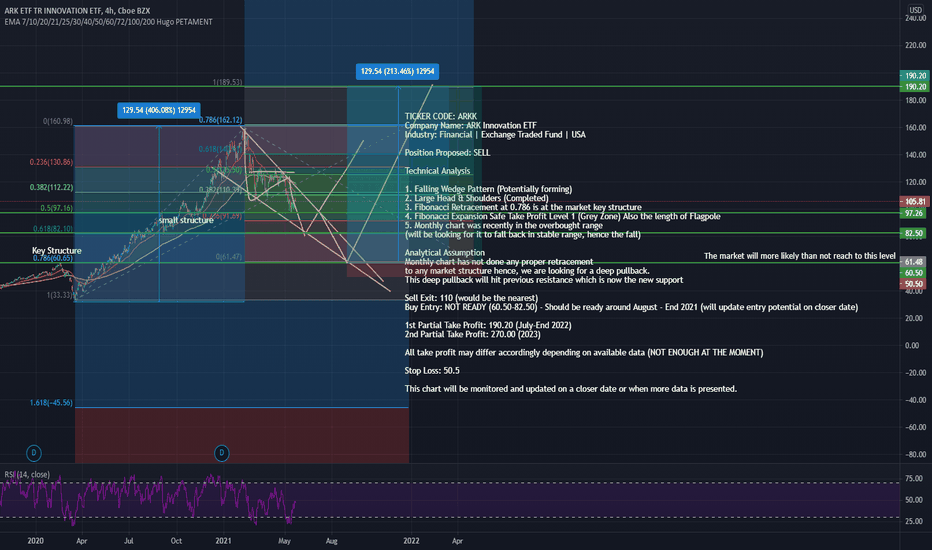Viewport: 932px width, 550px height.
Task: Click the 1(33.33) Fibonacci level label
Action: click(x=60, y=295)
